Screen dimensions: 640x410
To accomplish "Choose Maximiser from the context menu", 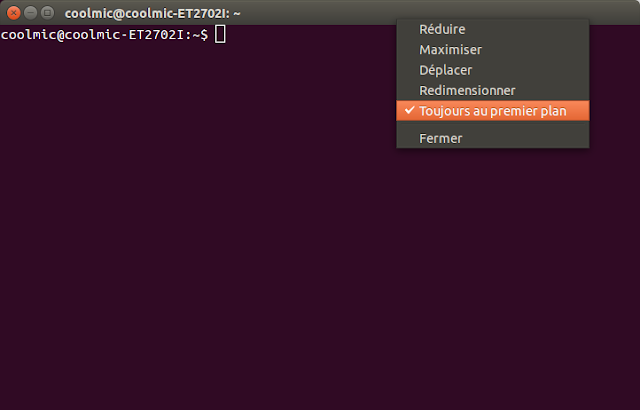I will click(493, 50).
